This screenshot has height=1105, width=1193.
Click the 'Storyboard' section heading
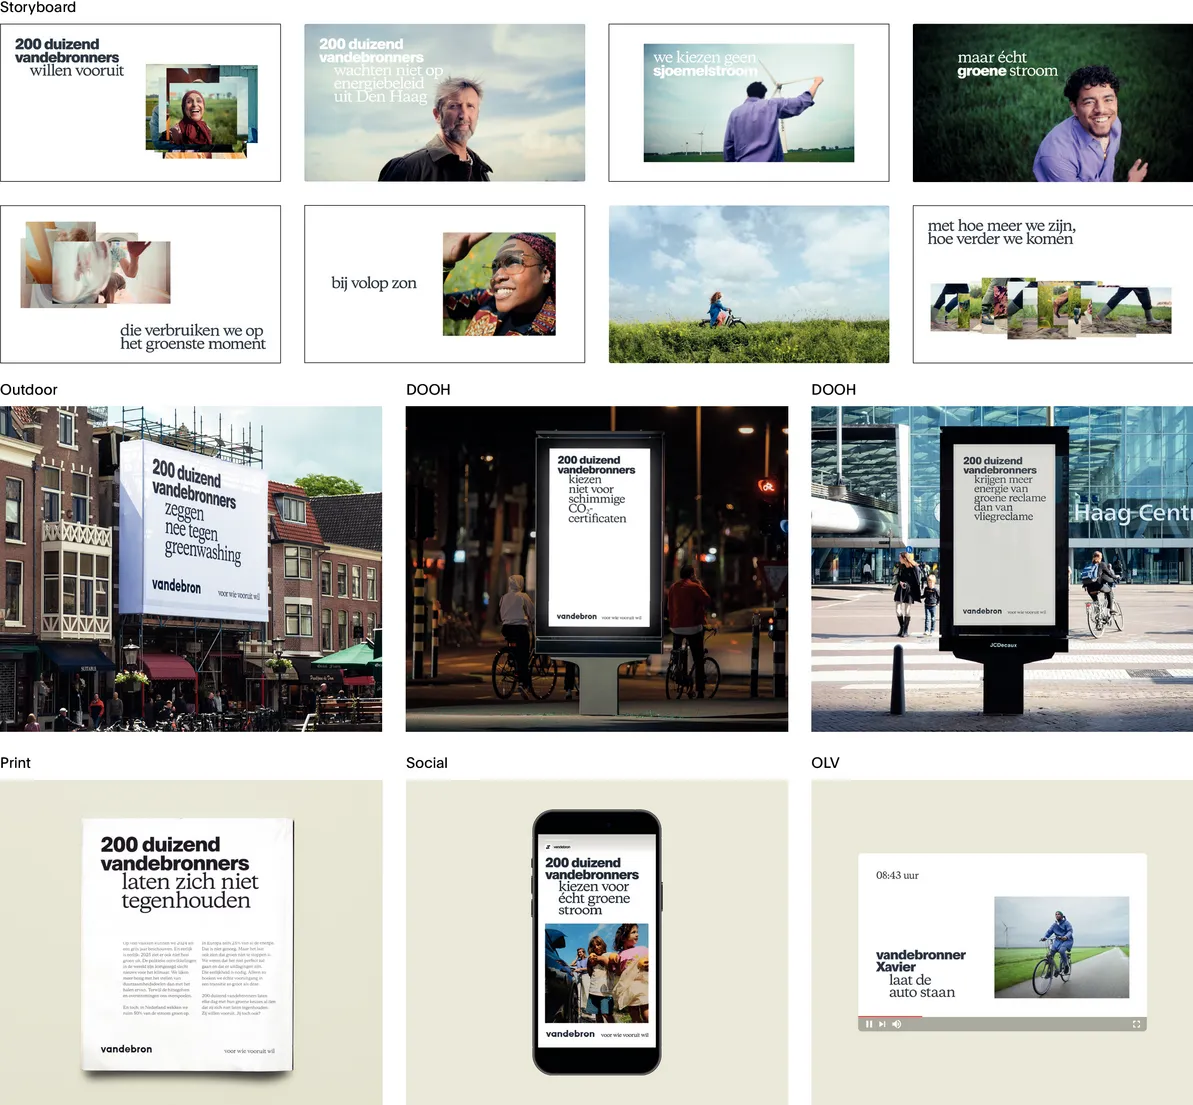tap(38, 8)
